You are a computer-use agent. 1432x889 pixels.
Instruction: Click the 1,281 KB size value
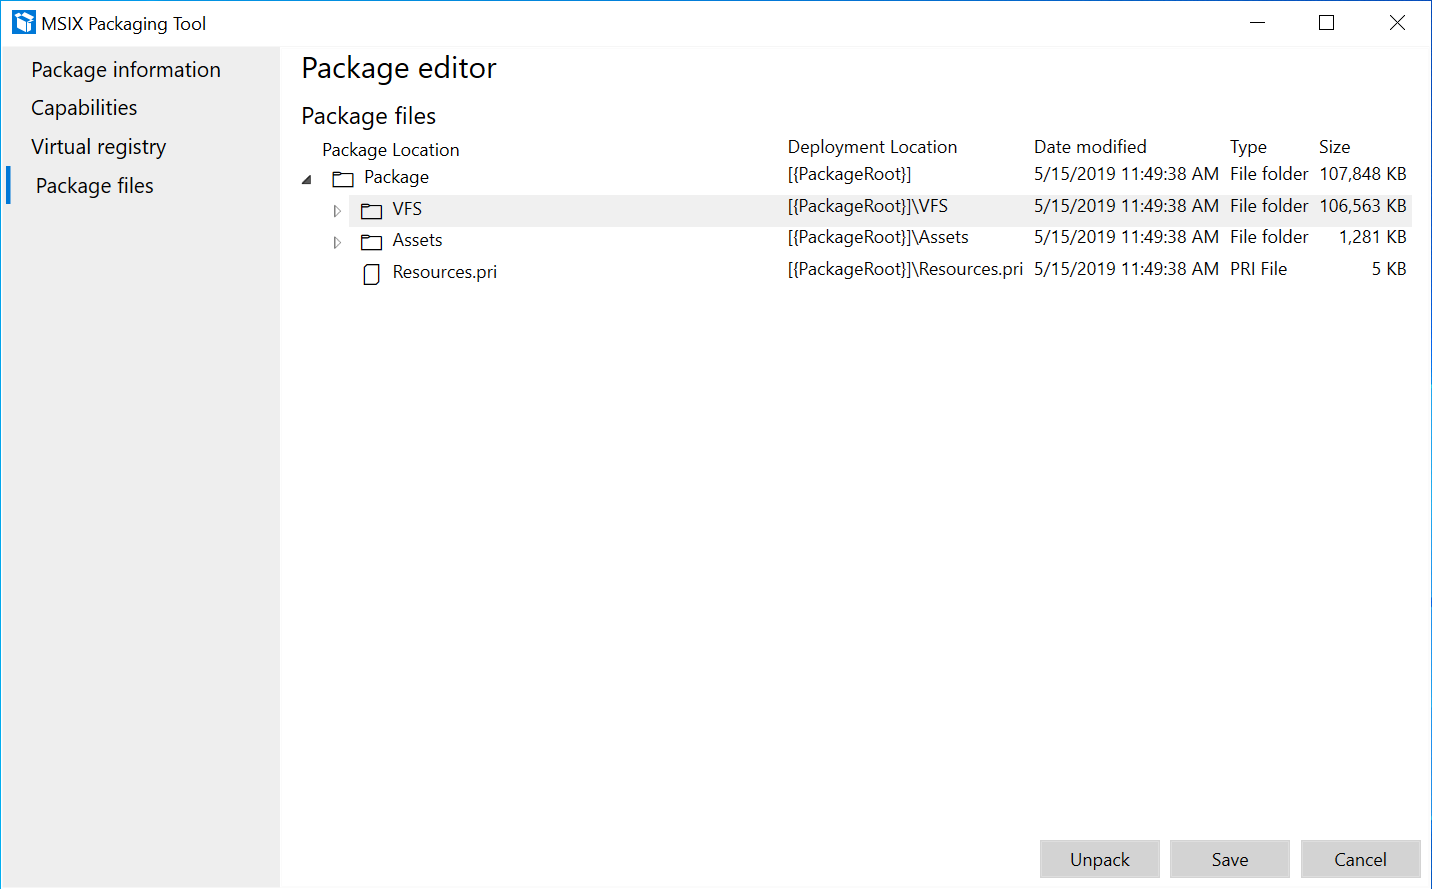pos(1373,237)
